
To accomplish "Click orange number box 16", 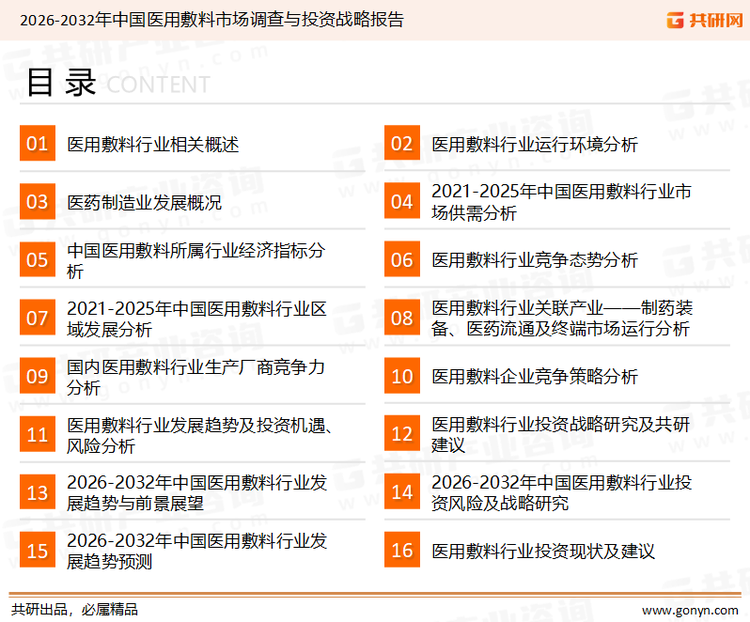I will coord(402,550).
